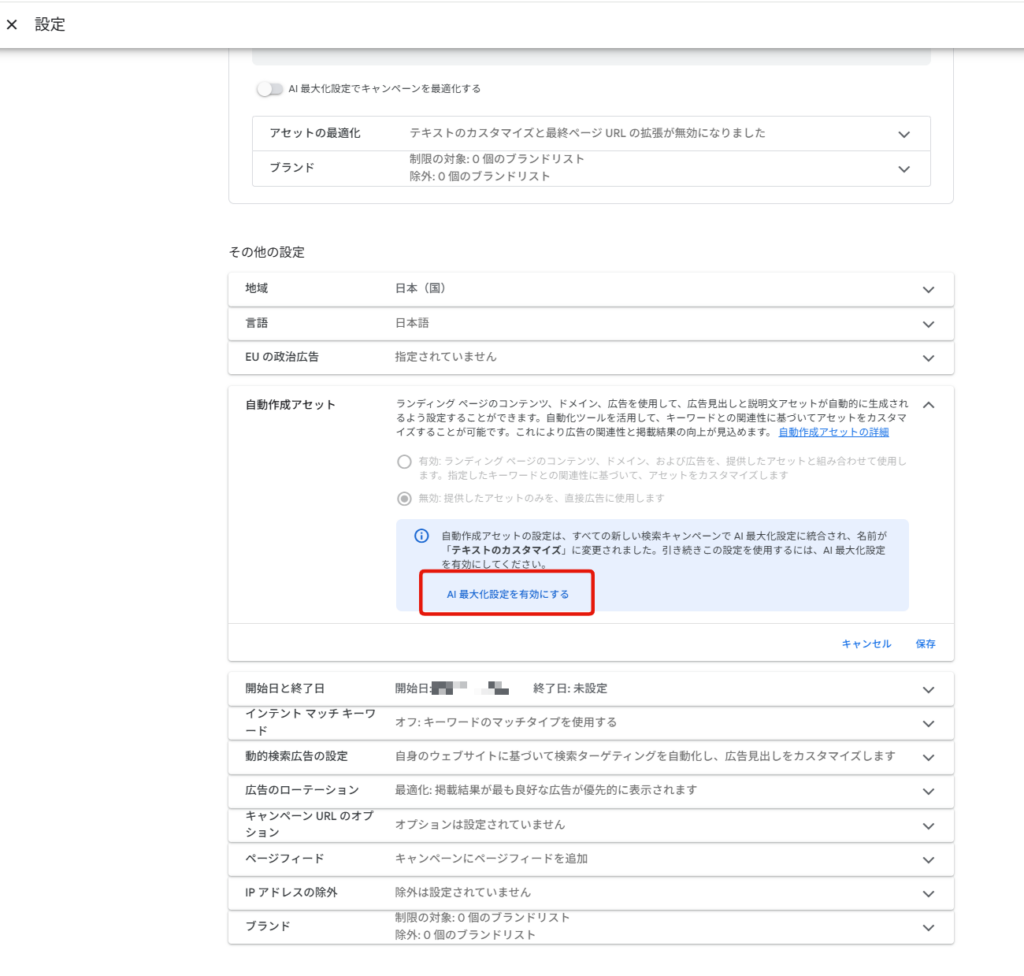Viewport: 1024px width, 976px height.
Task: Expand インテント マッチ キーワード row chevron
Action: pyautogui.click(x=928, y=724)
